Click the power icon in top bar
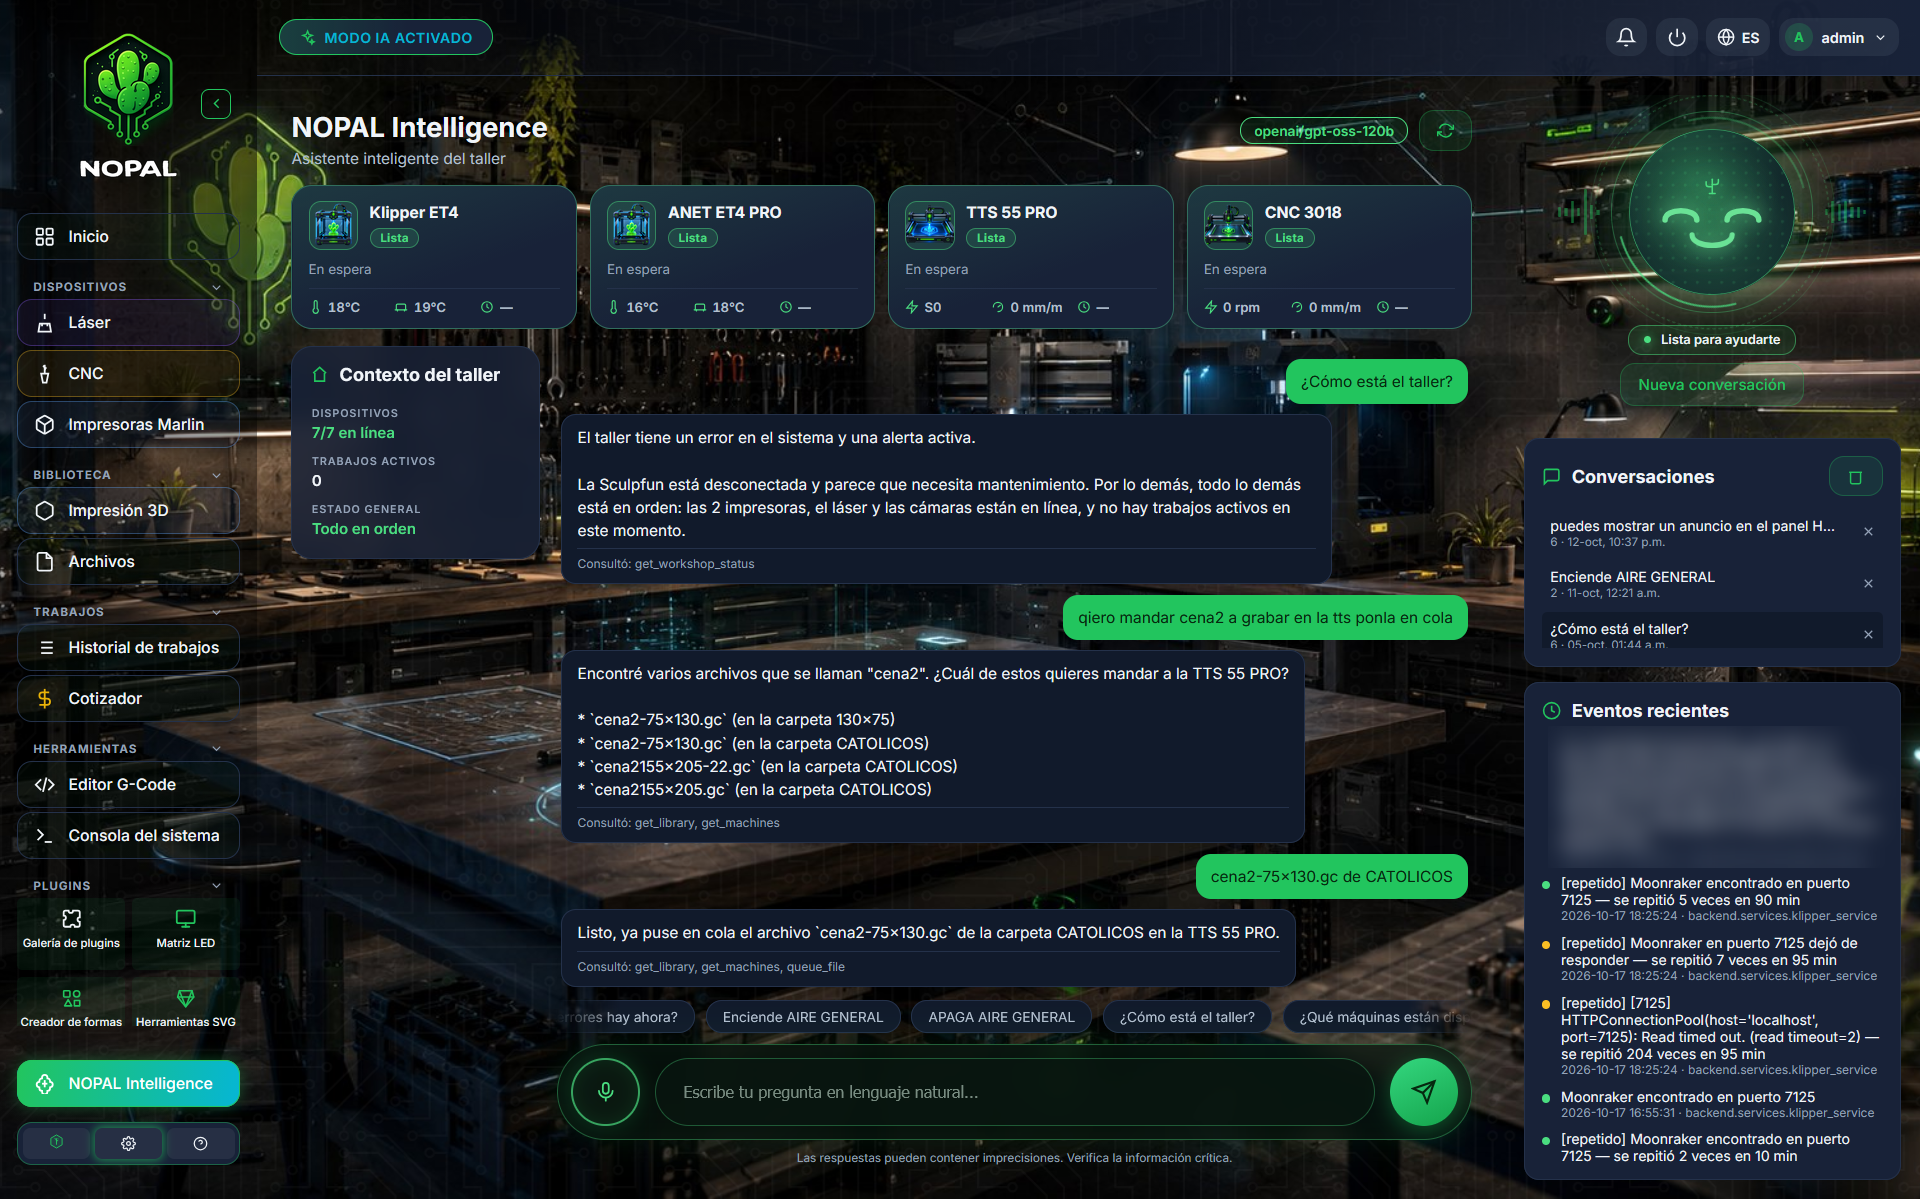 tap(1677, 37)
